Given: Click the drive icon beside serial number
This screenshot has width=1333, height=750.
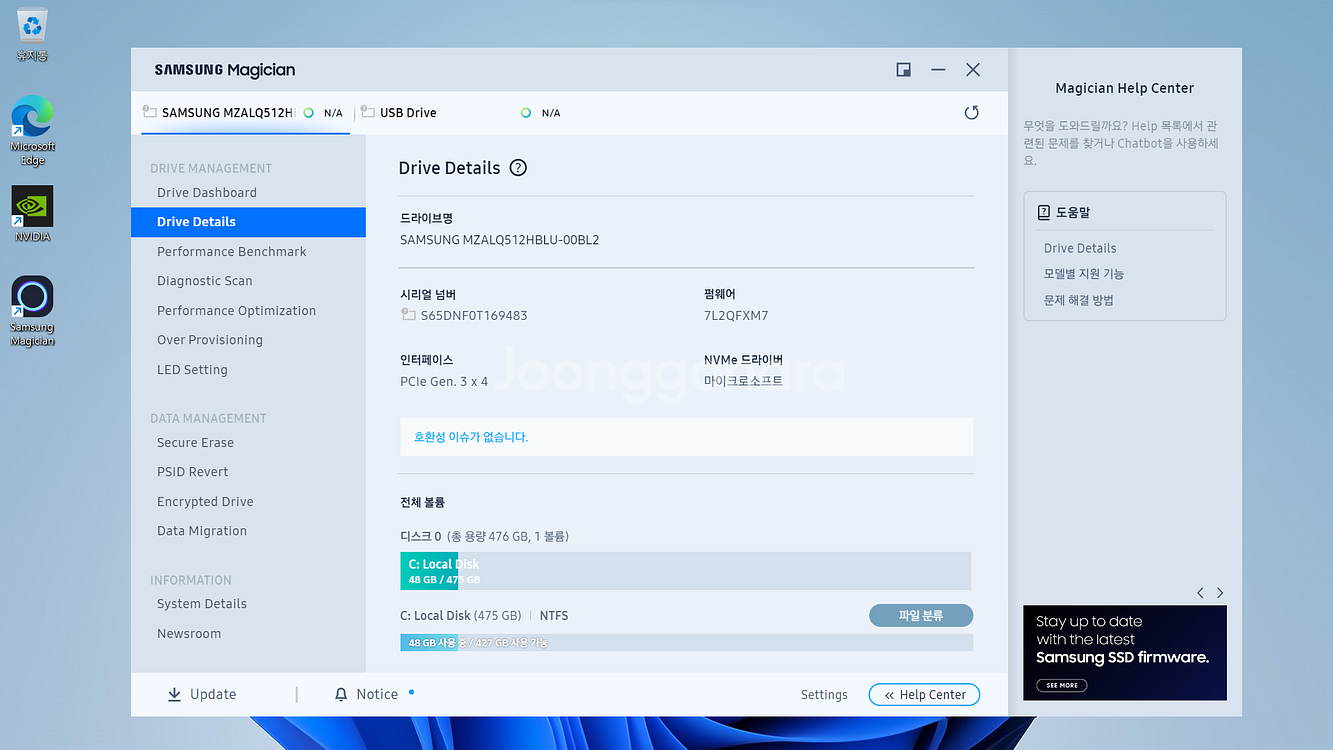Looking at the screenshot, I should pos(408,315).
